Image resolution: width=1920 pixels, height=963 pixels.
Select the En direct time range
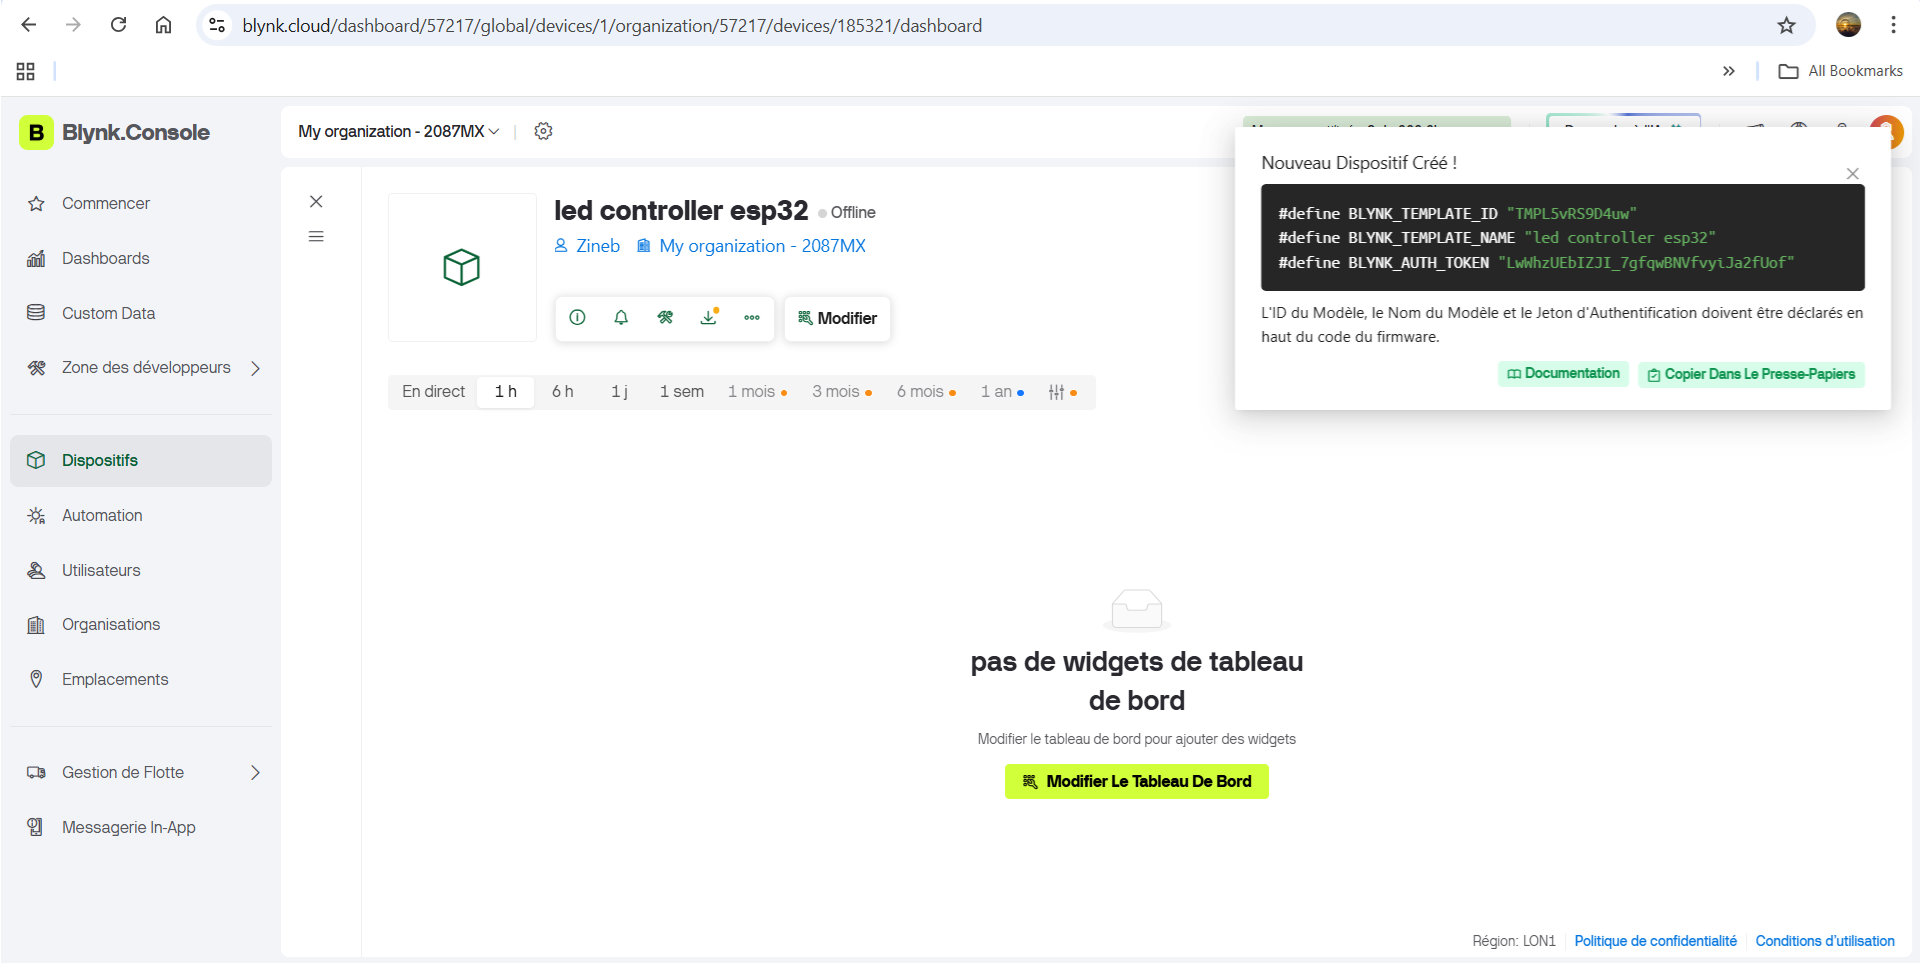tap(433, 392)
